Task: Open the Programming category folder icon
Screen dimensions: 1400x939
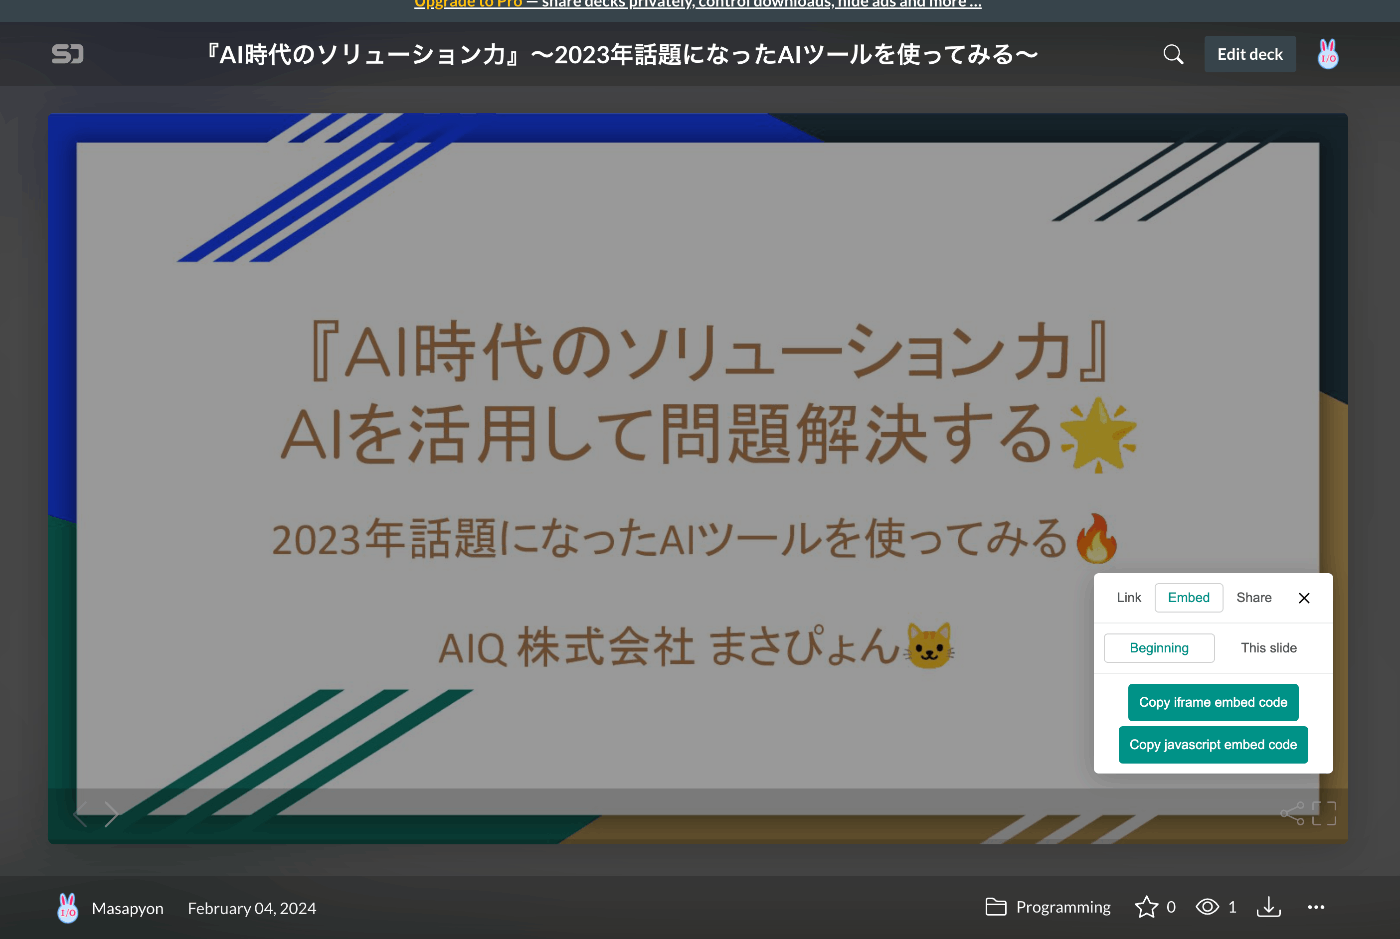Action: tap(996, 907)
